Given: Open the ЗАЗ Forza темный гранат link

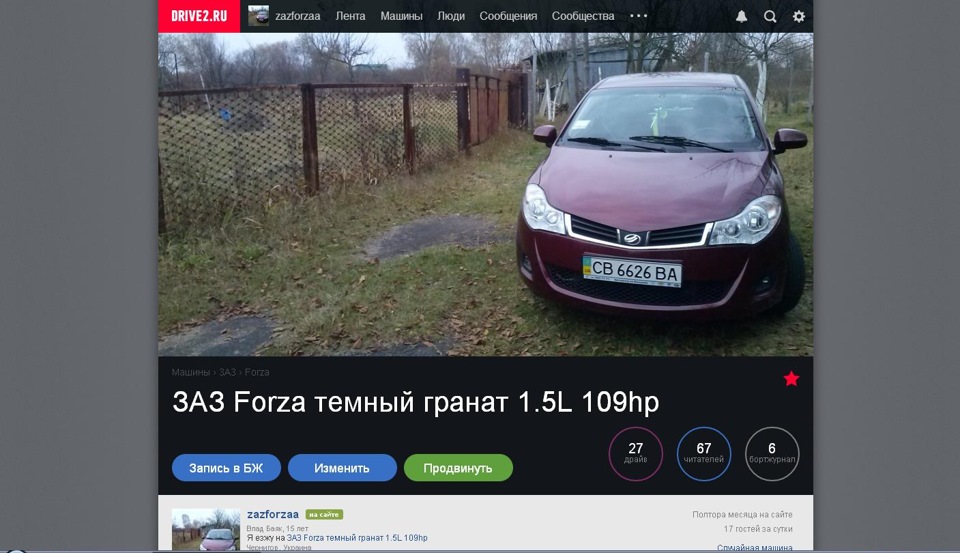Looking at the screenshot, I should click(357, 538).
